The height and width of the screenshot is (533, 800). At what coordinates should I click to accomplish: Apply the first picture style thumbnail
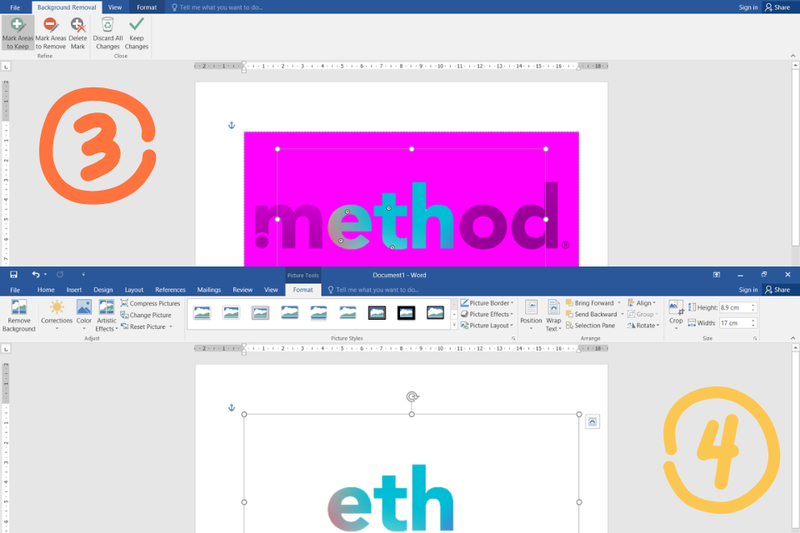click(202, 313)
